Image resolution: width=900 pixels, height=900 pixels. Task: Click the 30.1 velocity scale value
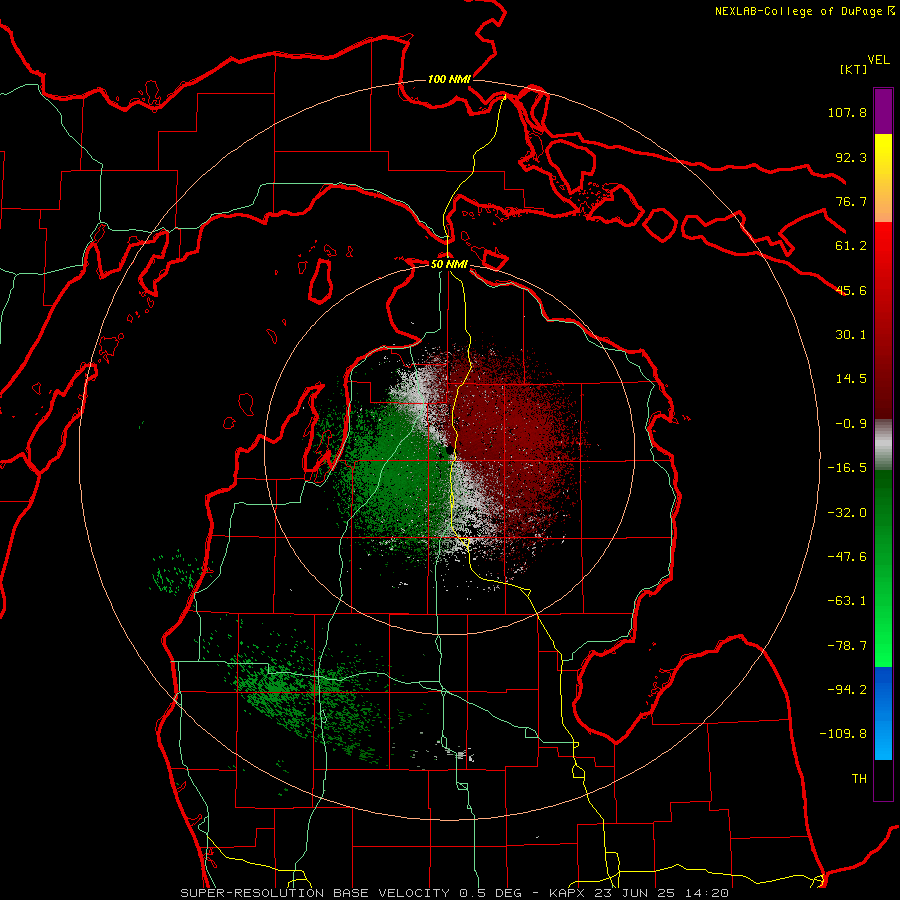point(851,335)
